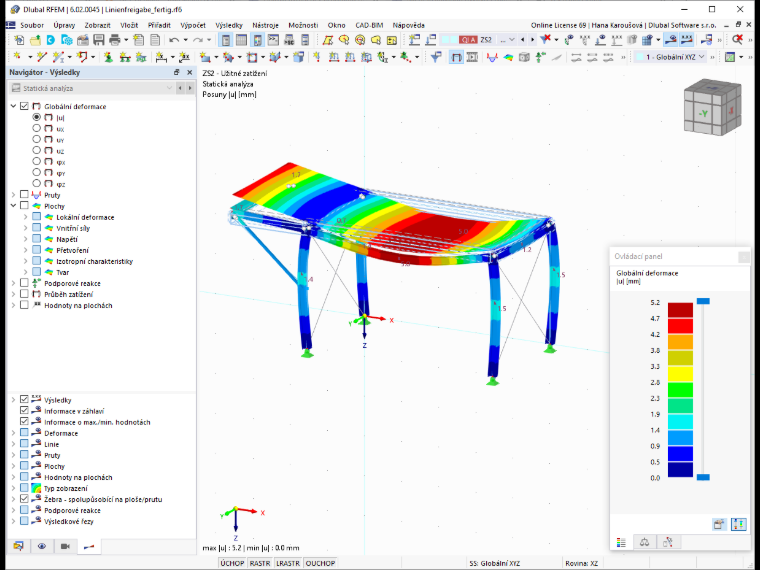This screenshot has height=570, width=760.
Task: Toggle the Žebra - spolupůsobící checkbox
Action: 24,498
